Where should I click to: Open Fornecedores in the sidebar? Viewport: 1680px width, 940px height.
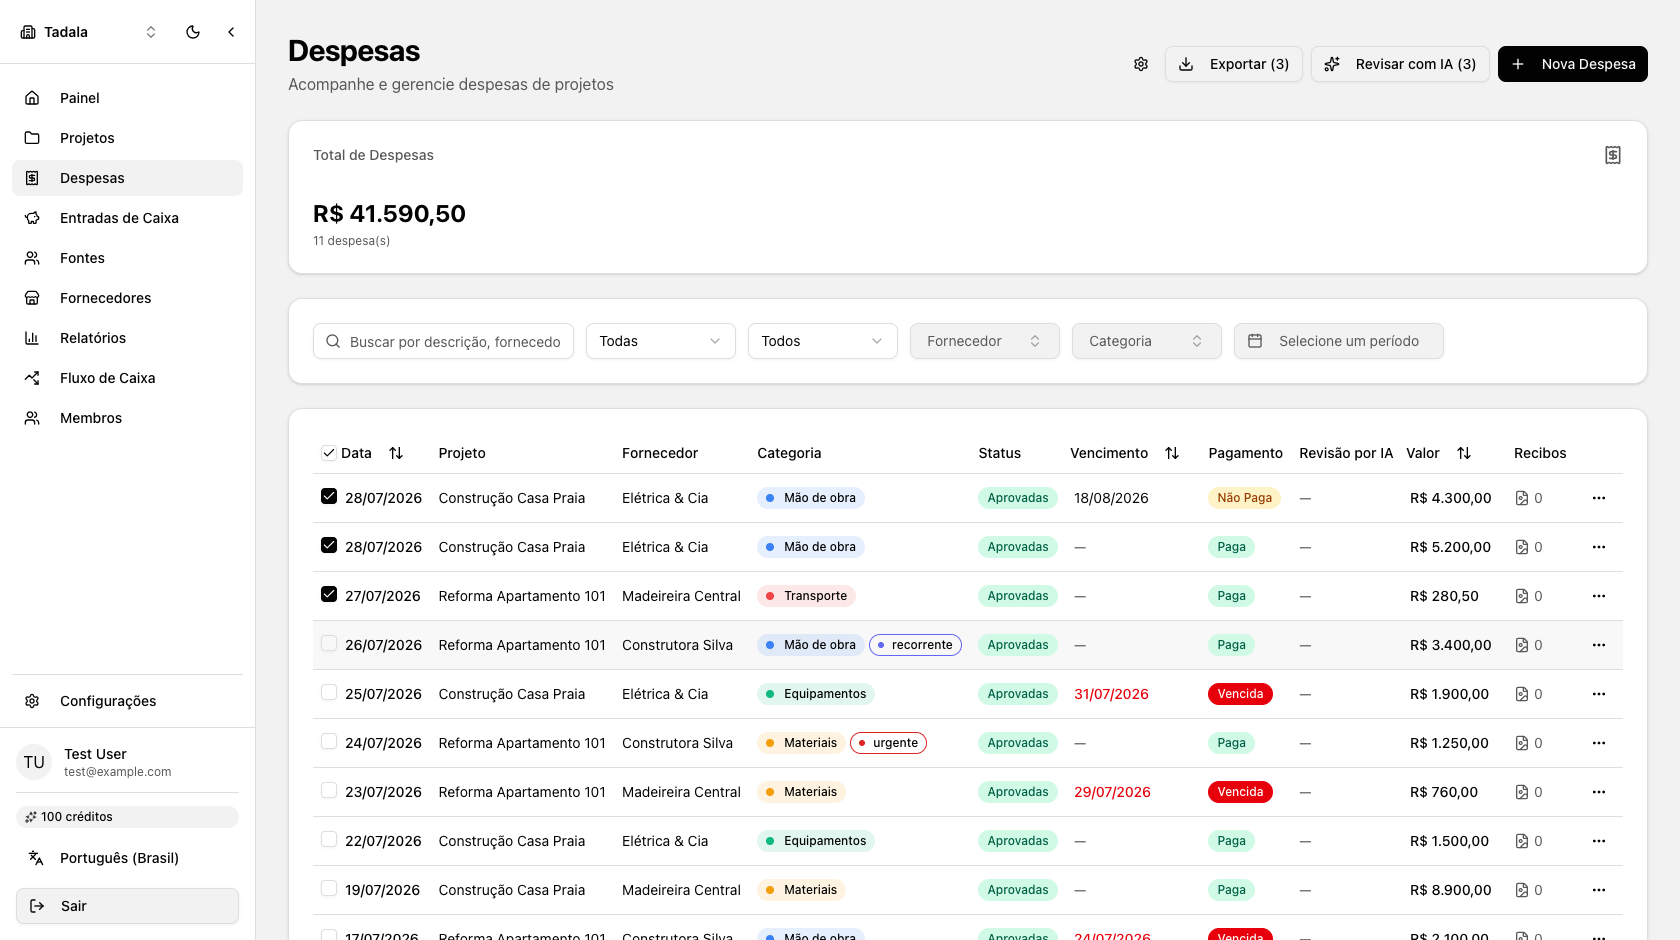click(127, 298)
